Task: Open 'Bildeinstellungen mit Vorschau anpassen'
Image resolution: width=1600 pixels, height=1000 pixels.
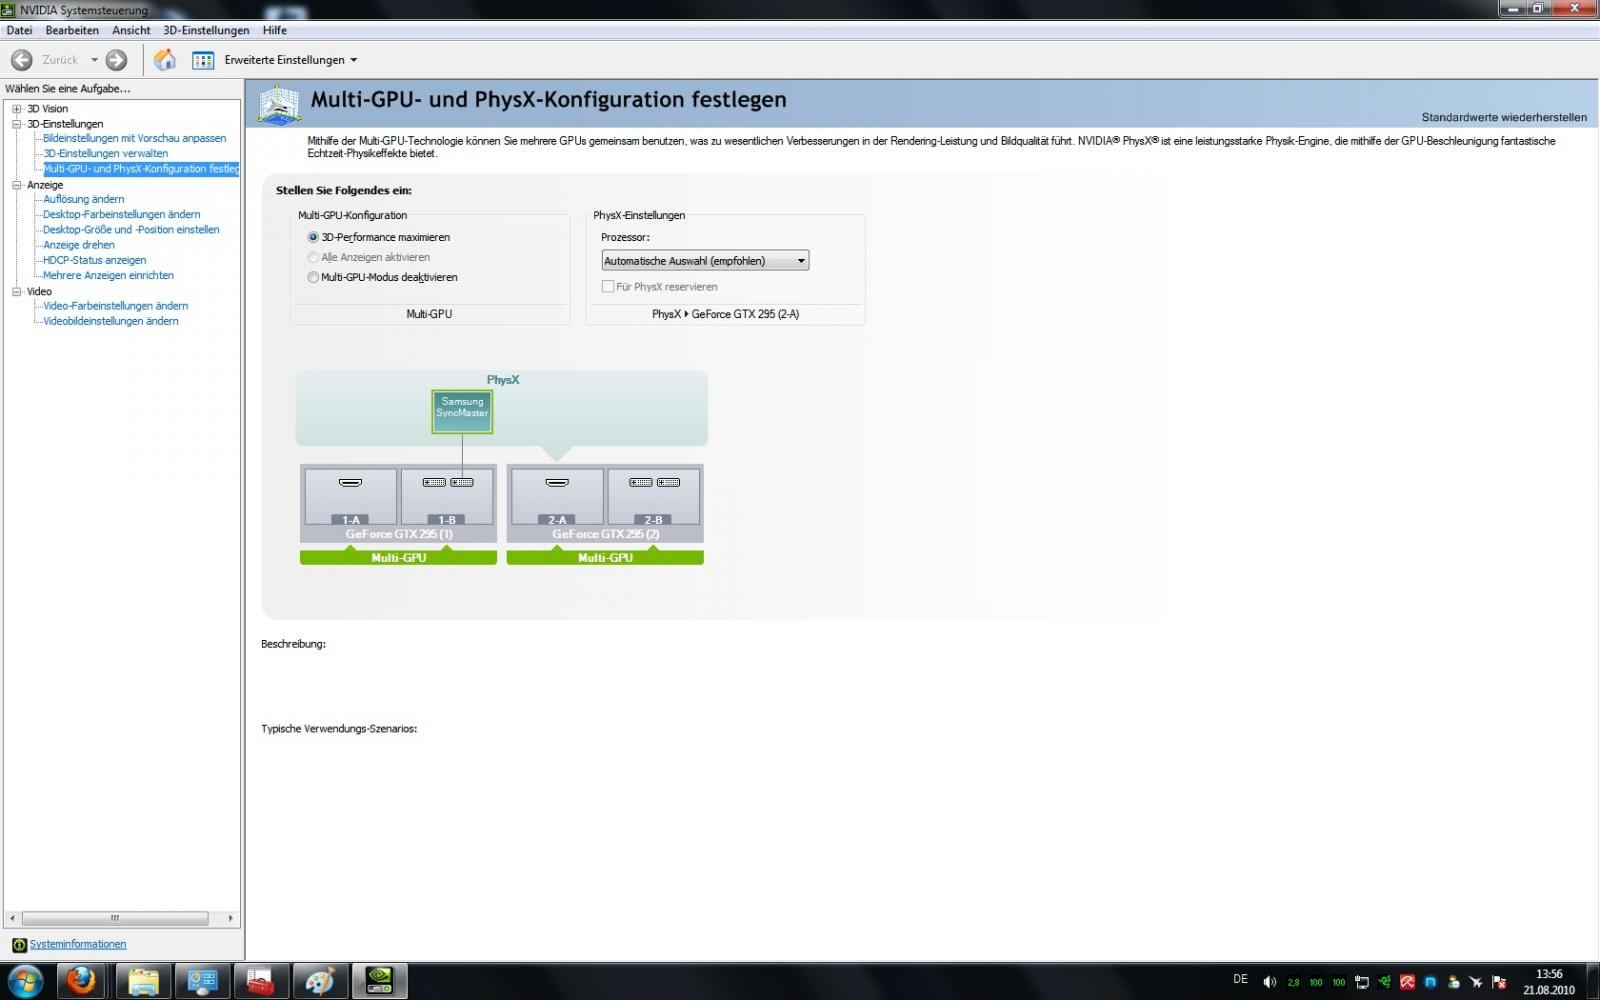Action: [x=135, y=138]
